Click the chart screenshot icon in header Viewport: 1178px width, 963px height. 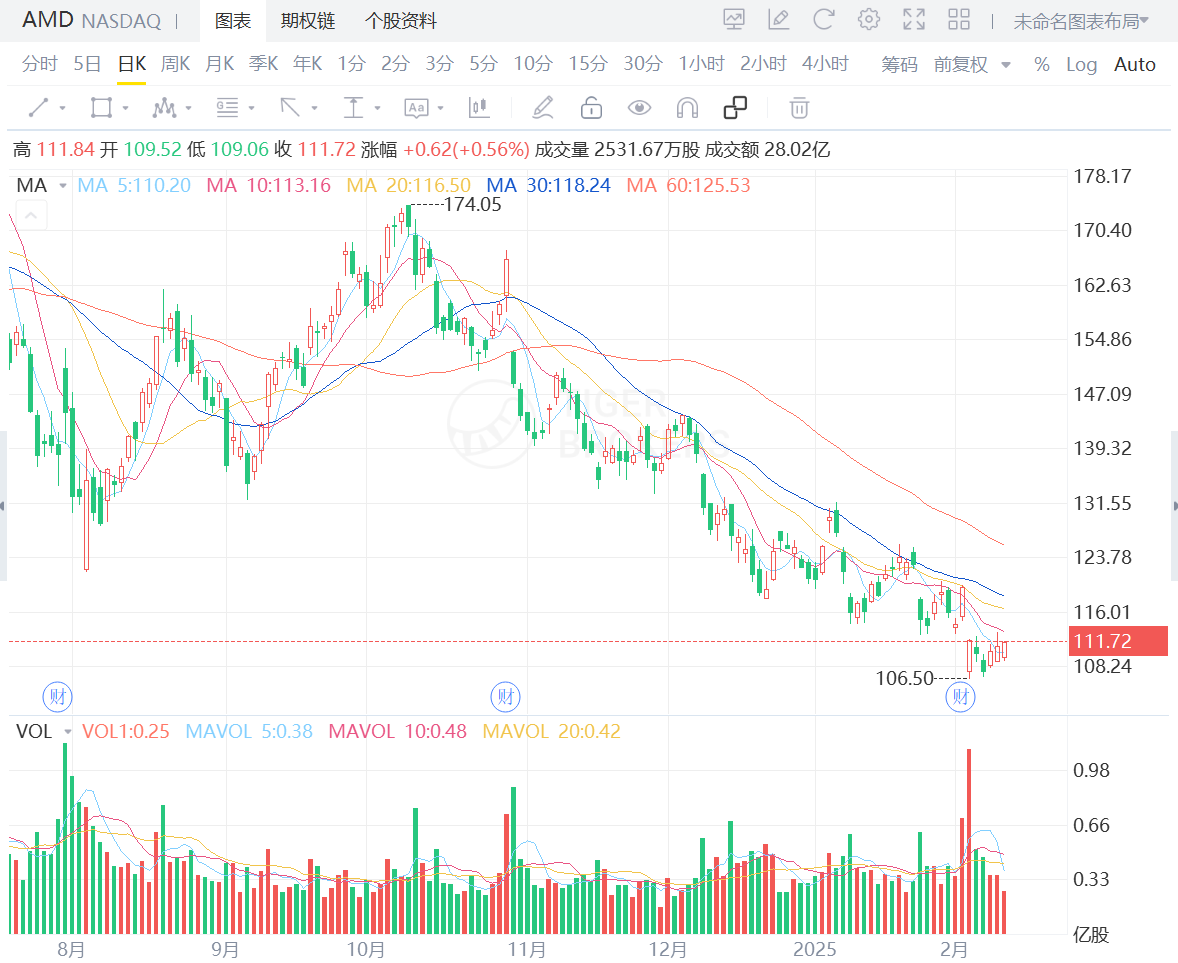(734, 20)
